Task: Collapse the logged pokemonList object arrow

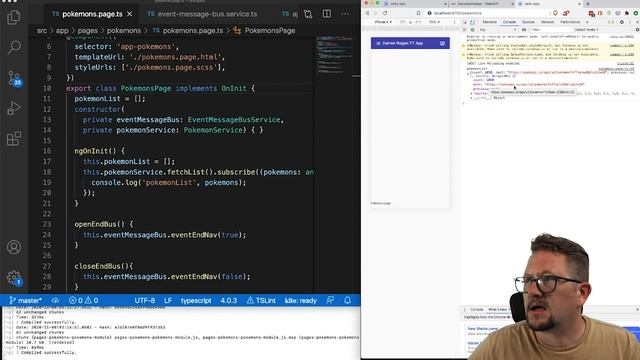Action: (468, 73)
